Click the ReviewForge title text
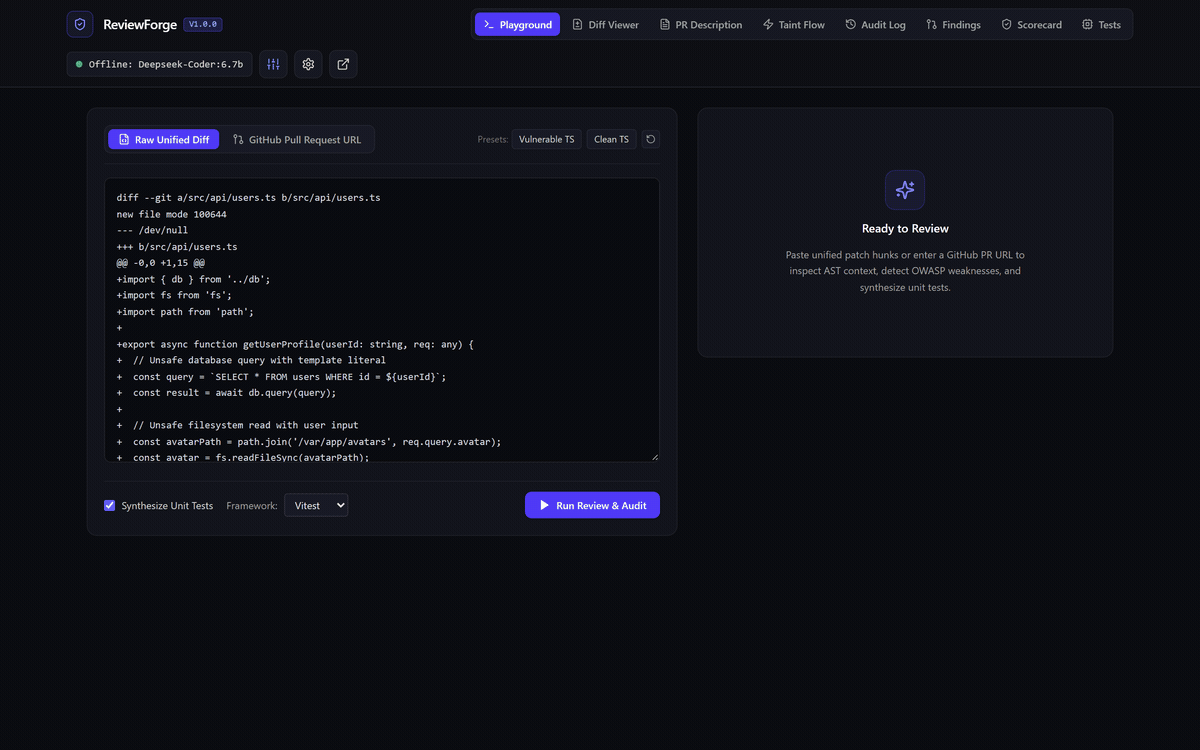This screenshot has height=750, width=1200. coord(140,24)
